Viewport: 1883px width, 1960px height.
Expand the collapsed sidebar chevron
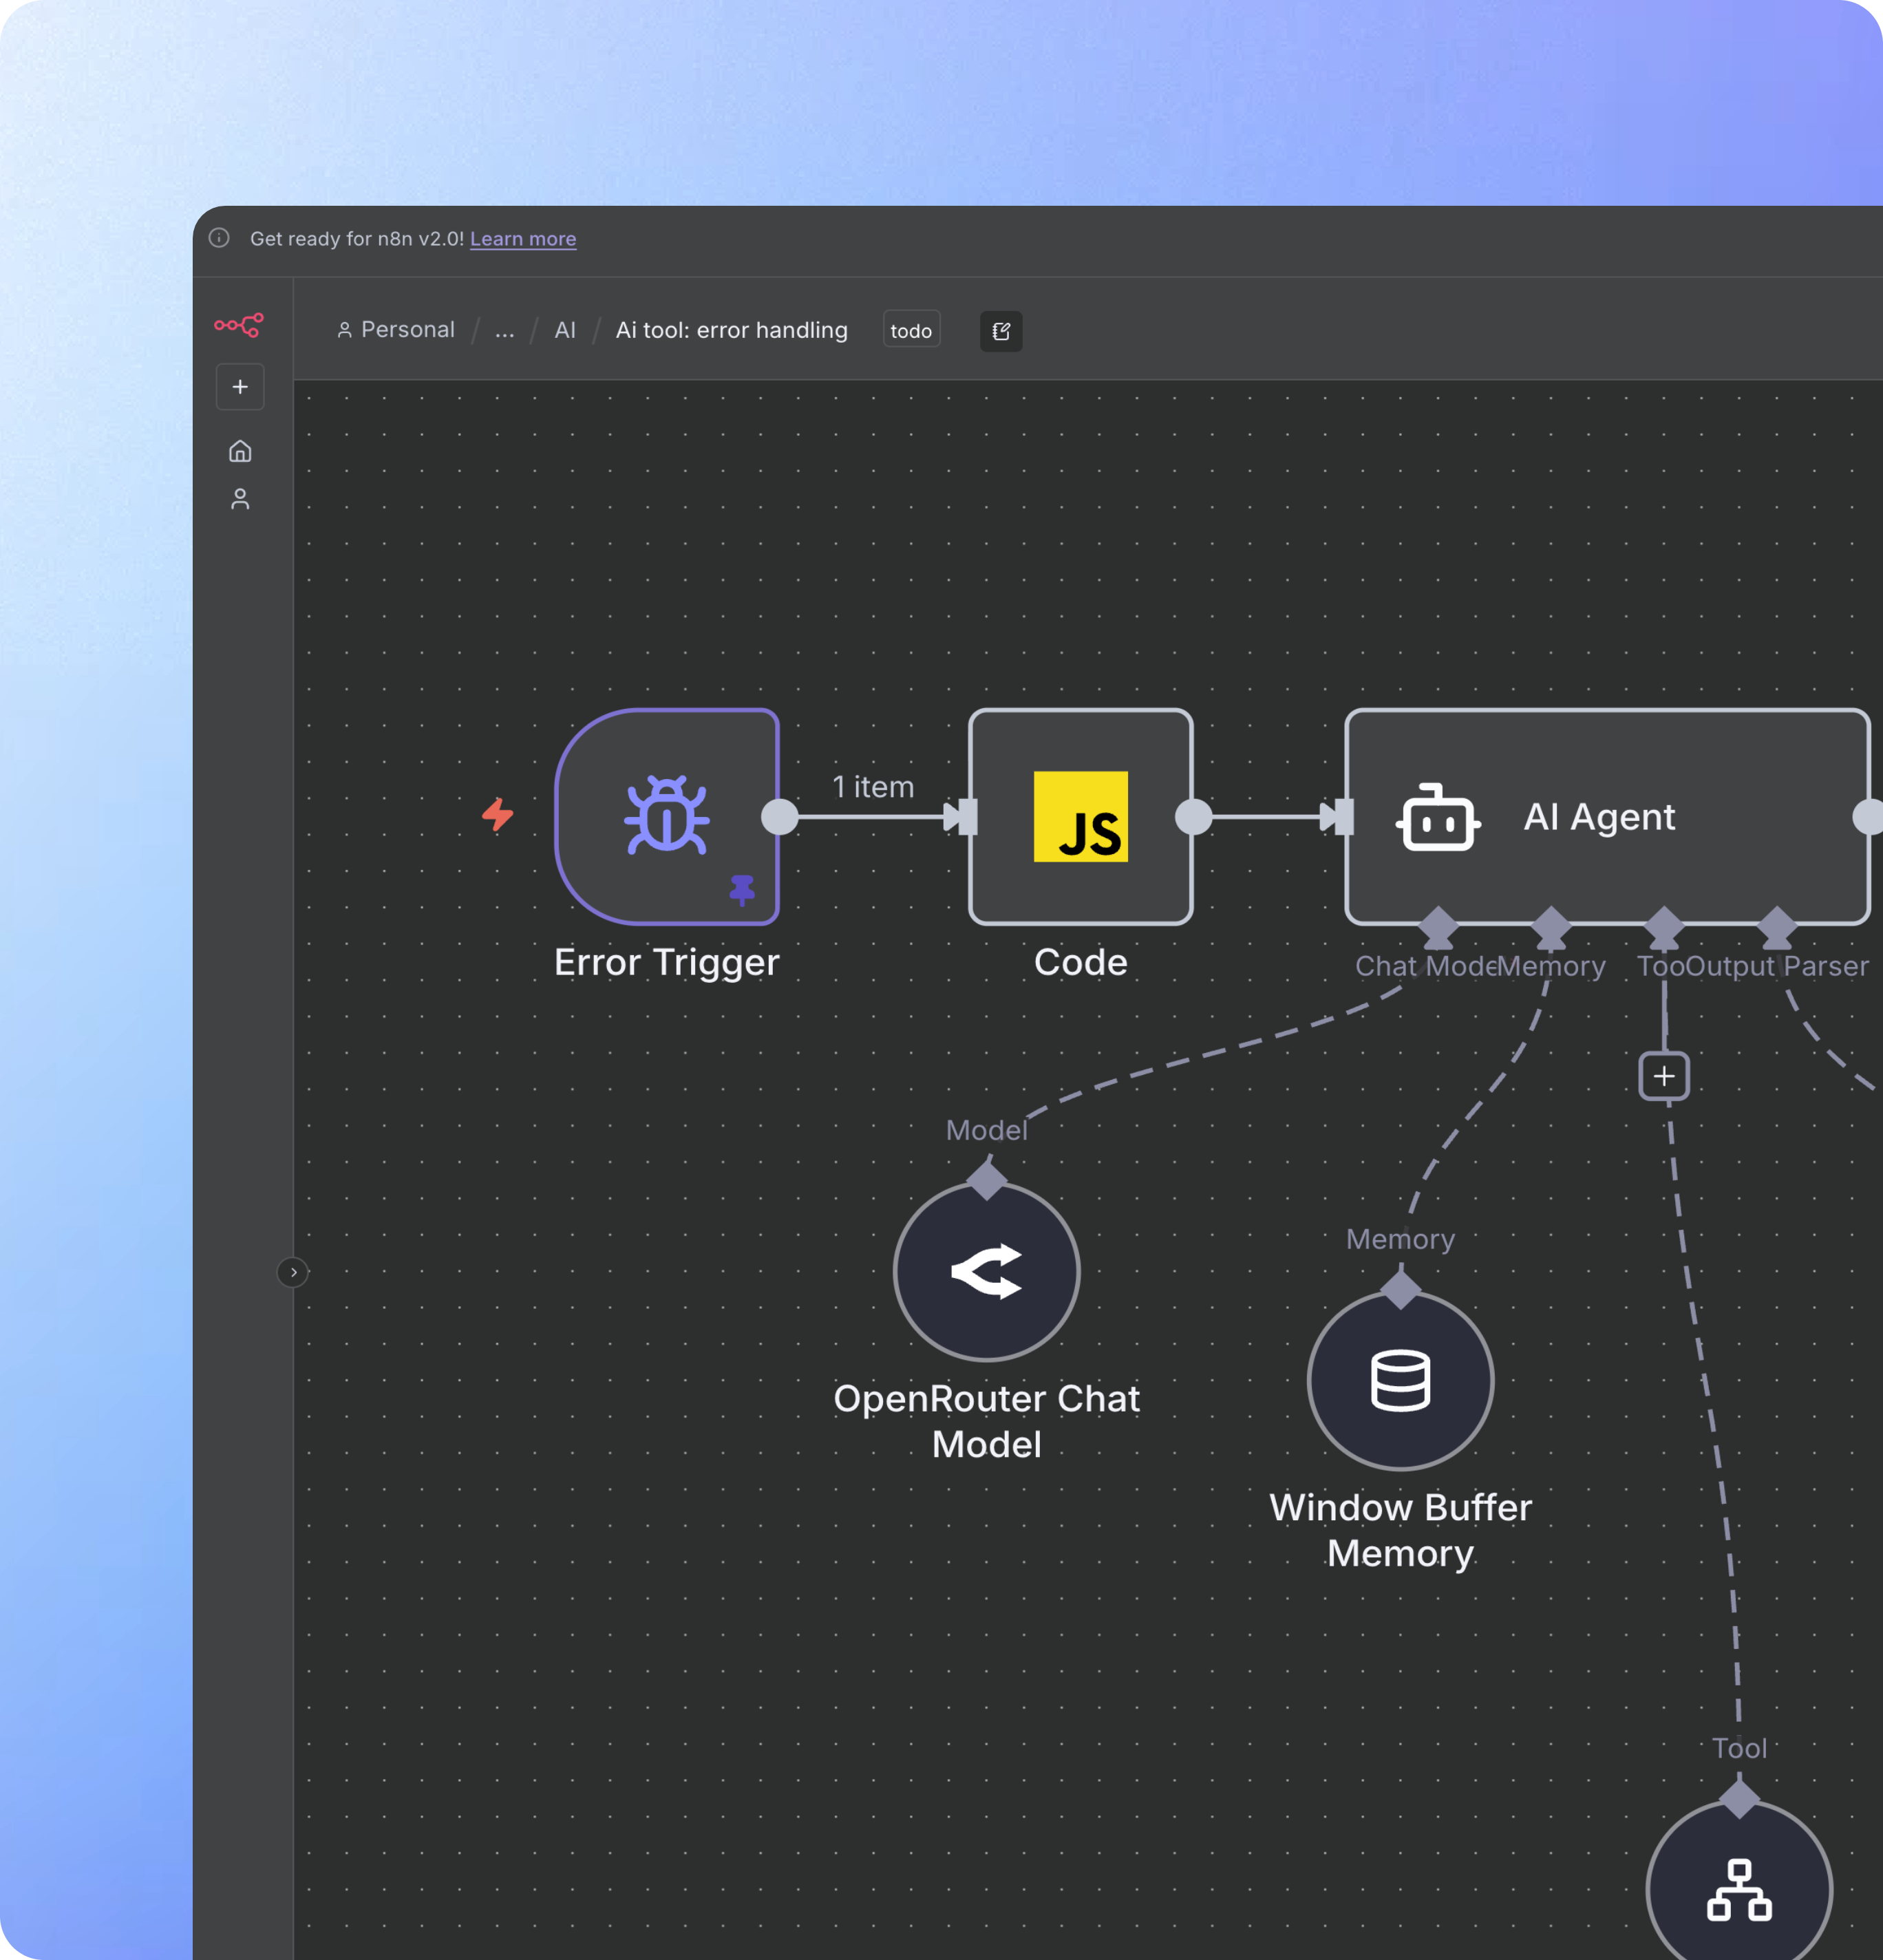tap(293, 1272)
